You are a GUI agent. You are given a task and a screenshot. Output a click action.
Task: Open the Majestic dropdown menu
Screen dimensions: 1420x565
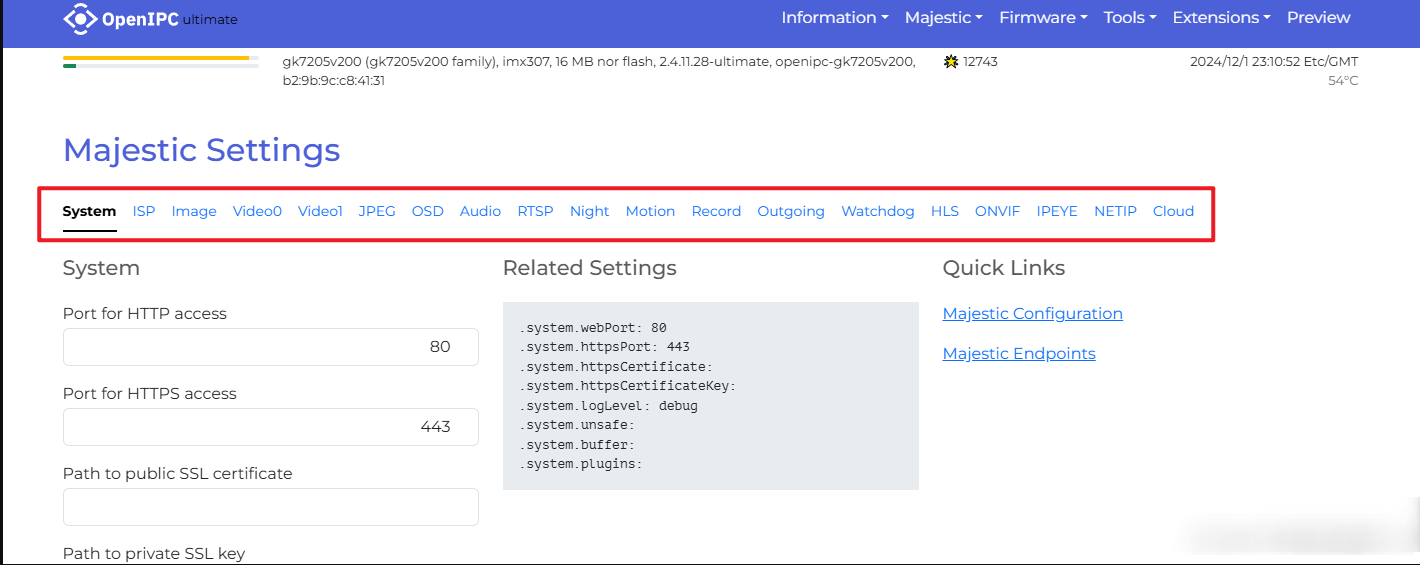pos(944,18)
